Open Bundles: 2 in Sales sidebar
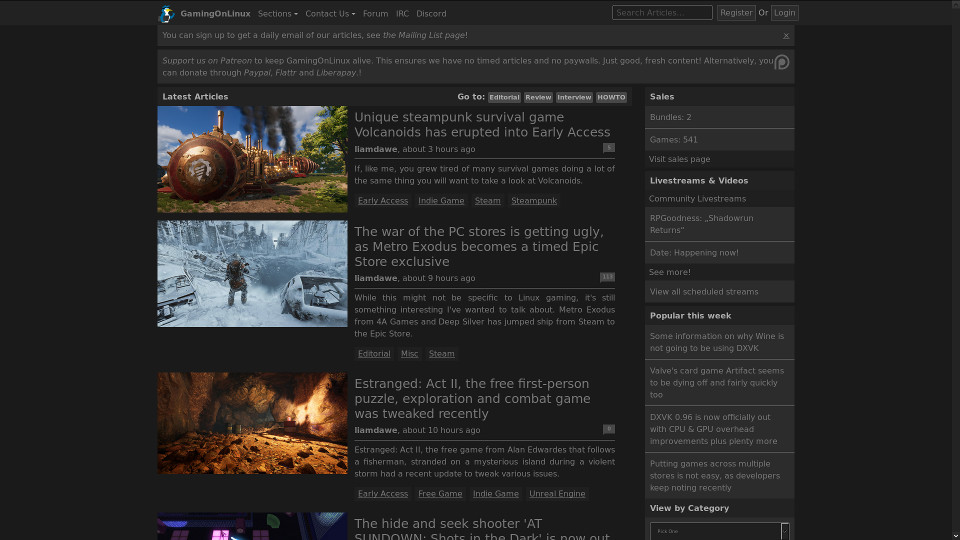Image resolution: width=960 pixels, height=540 pixels. tap(719, 117)
